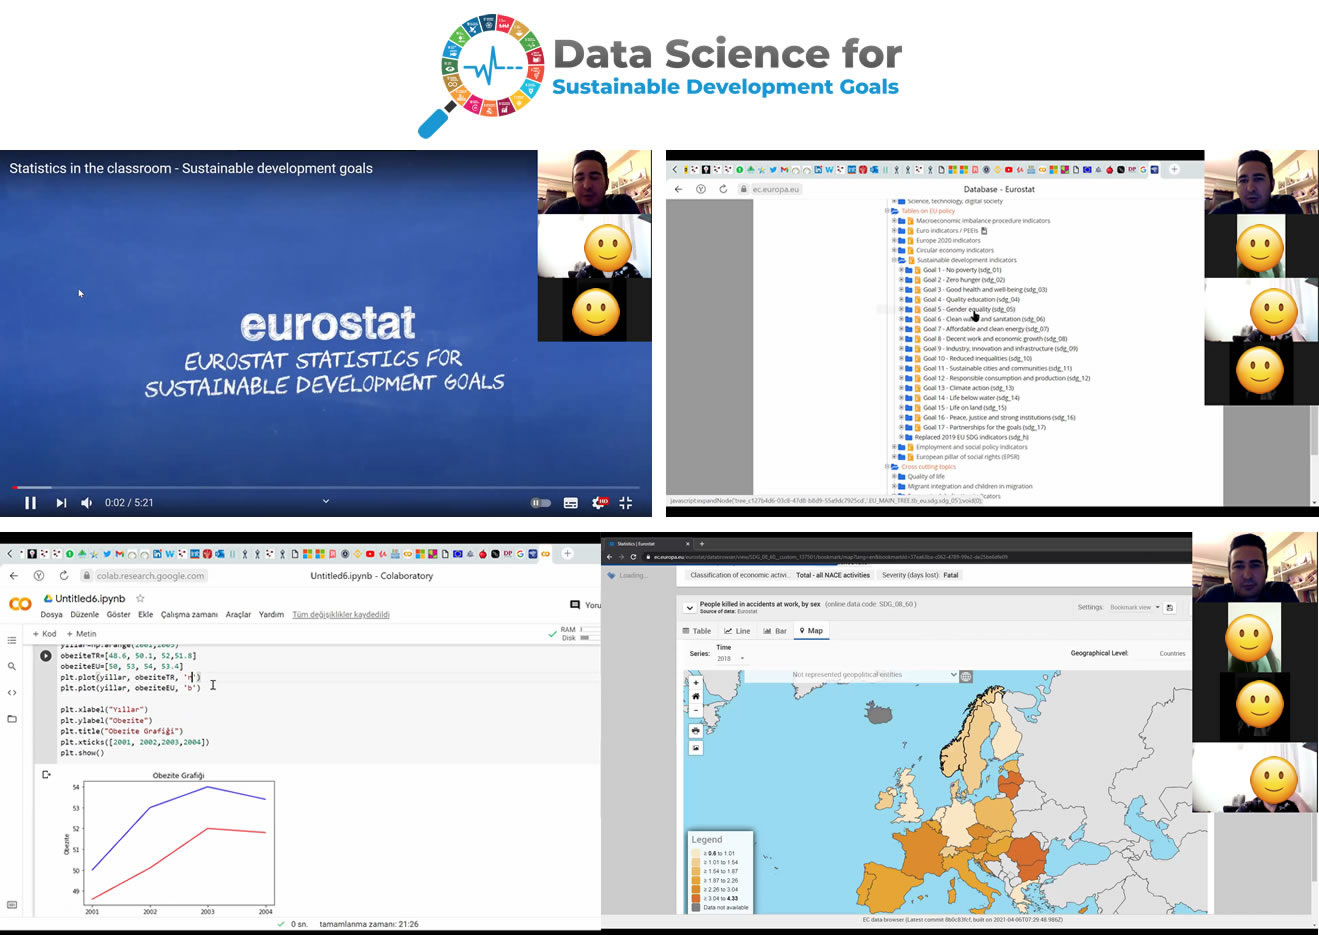
Task: Open Colab files folder icon
Action: pos(12,718)
